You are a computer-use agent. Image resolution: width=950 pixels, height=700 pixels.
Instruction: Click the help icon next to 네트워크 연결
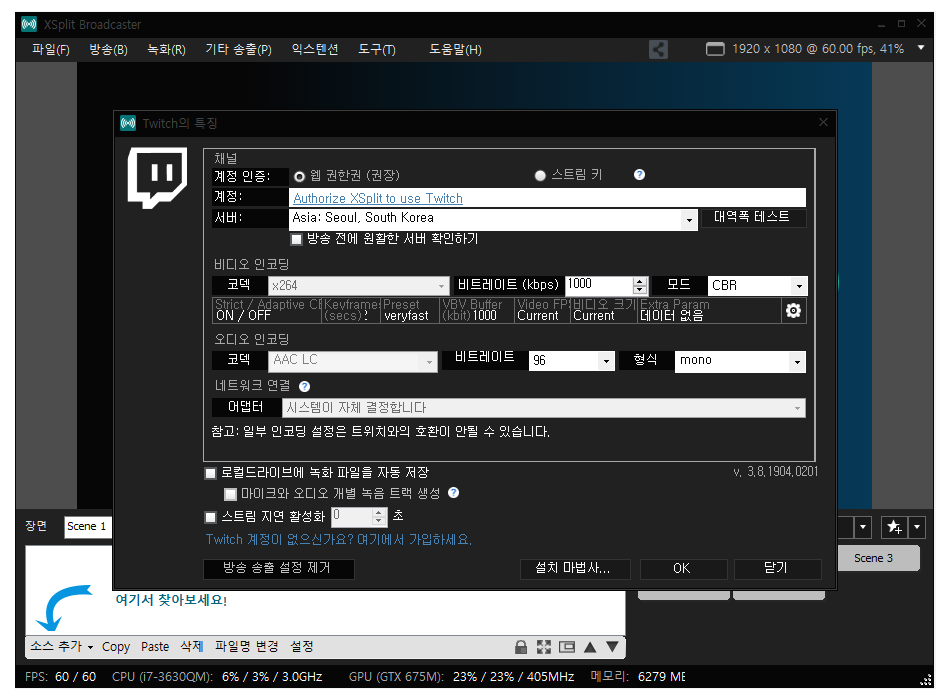tap(305, 386)
